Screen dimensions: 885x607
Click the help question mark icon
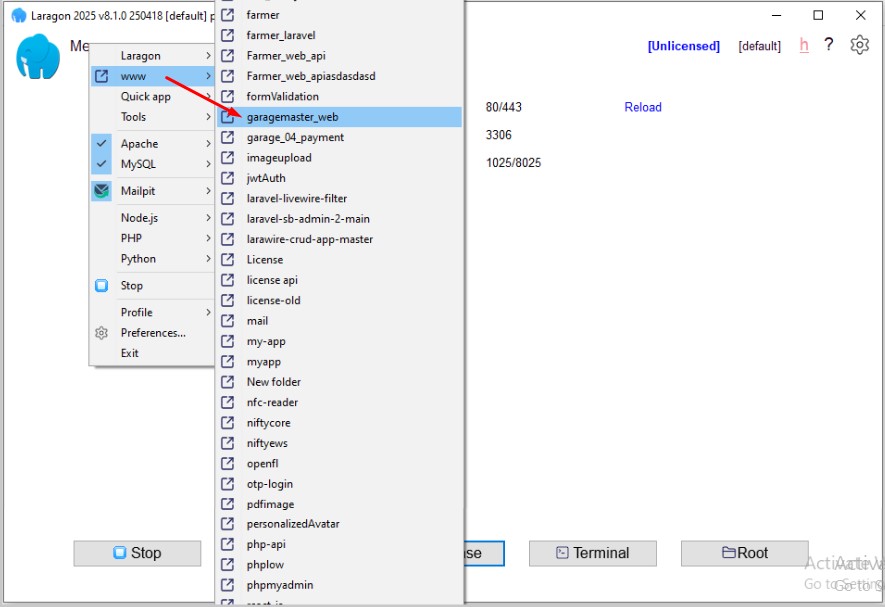(x=829, y=44)
